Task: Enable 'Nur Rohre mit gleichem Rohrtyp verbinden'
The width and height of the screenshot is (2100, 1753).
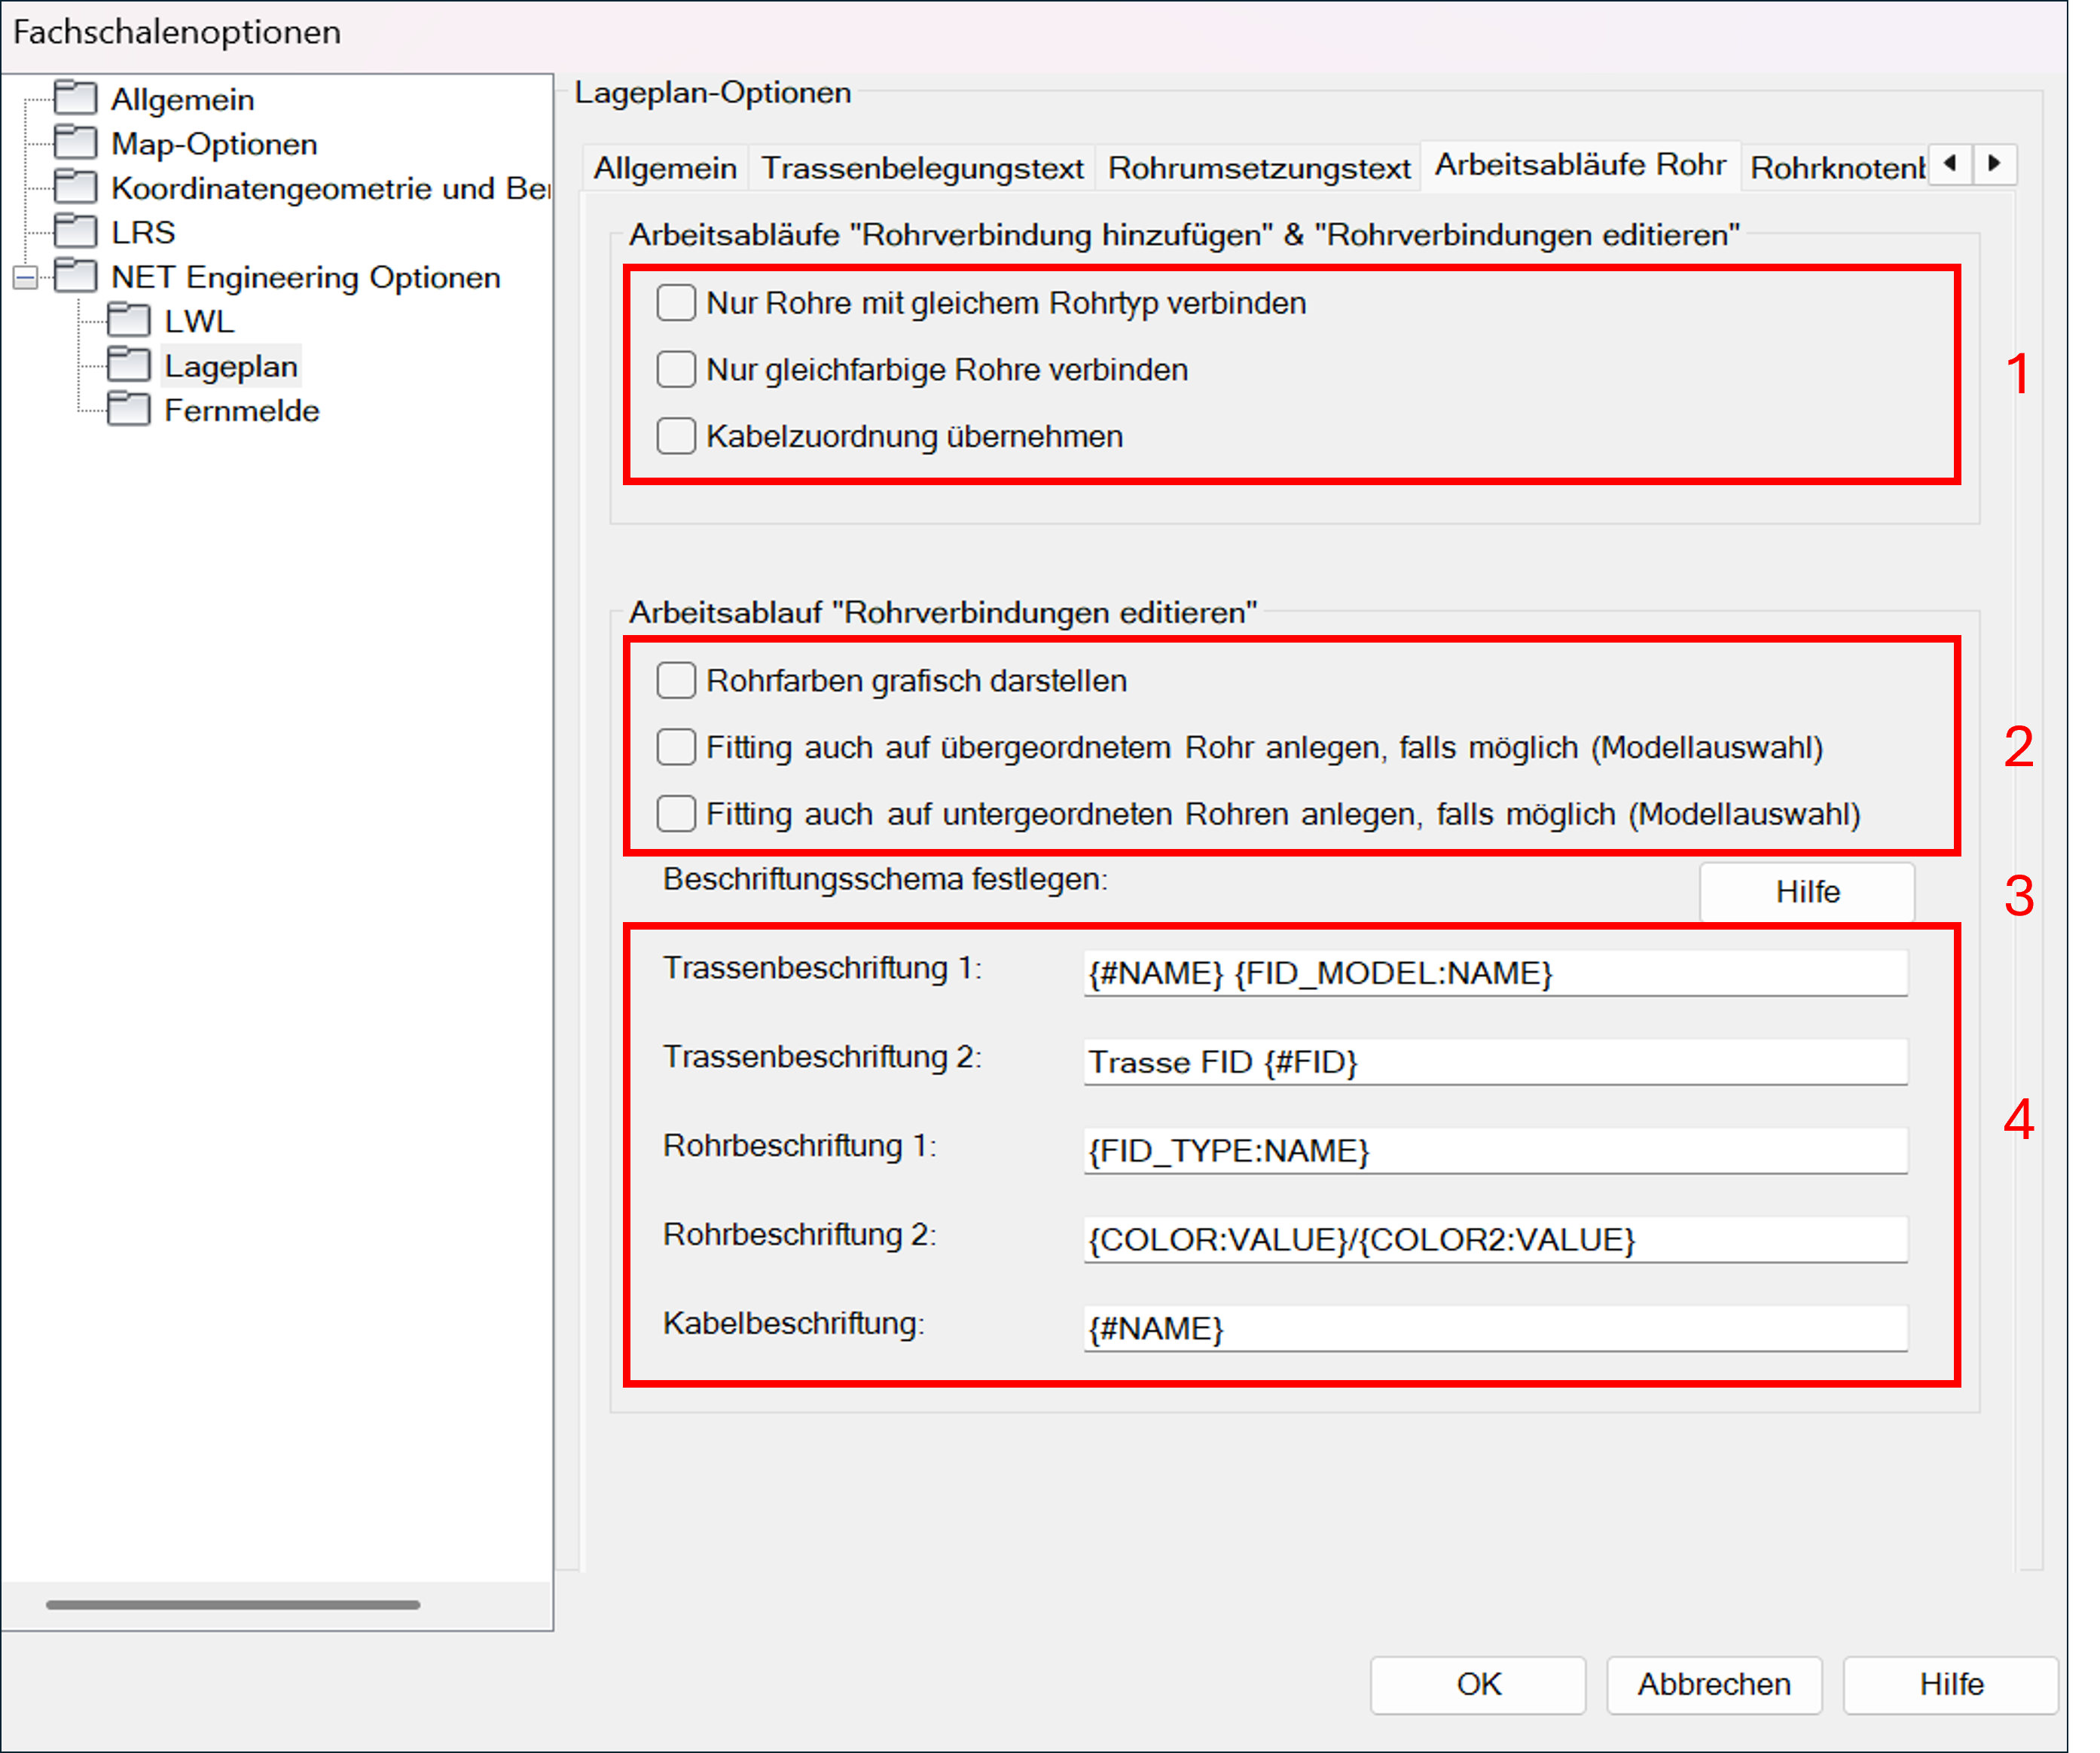Action: [676, 302]
